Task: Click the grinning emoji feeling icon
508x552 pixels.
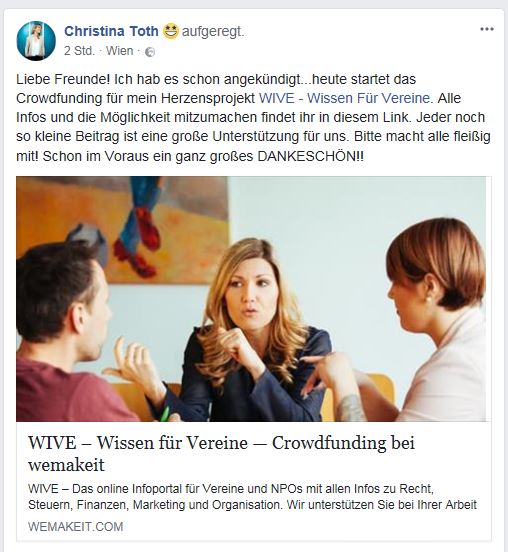Action: coord(171,31)
